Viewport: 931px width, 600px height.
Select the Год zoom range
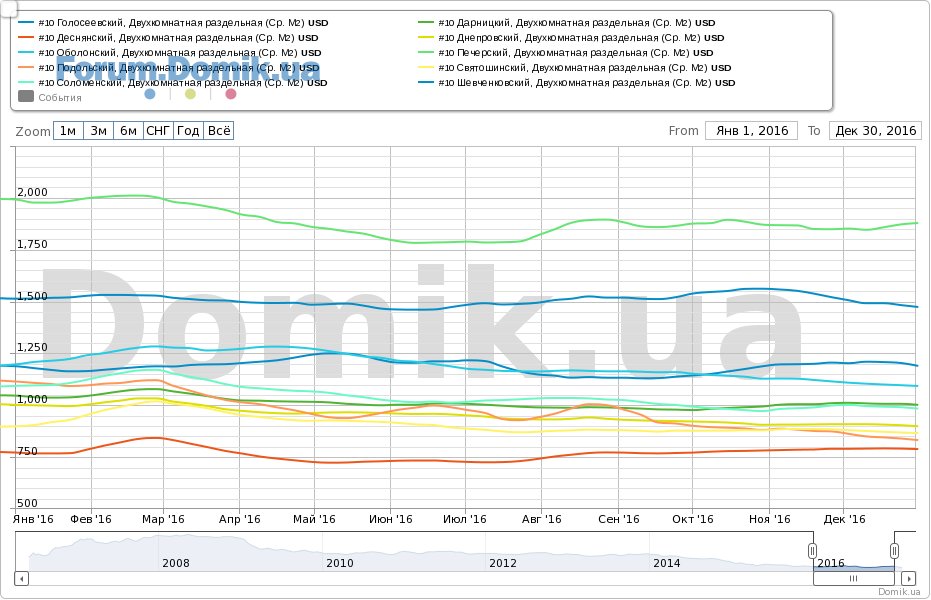[188, 131]
